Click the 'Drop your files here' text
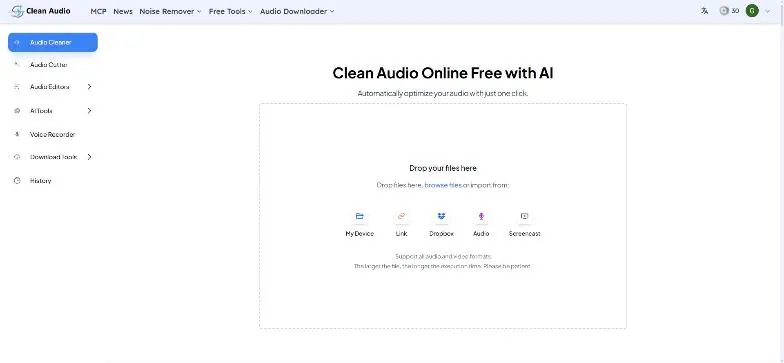 [x=443, y=168]
